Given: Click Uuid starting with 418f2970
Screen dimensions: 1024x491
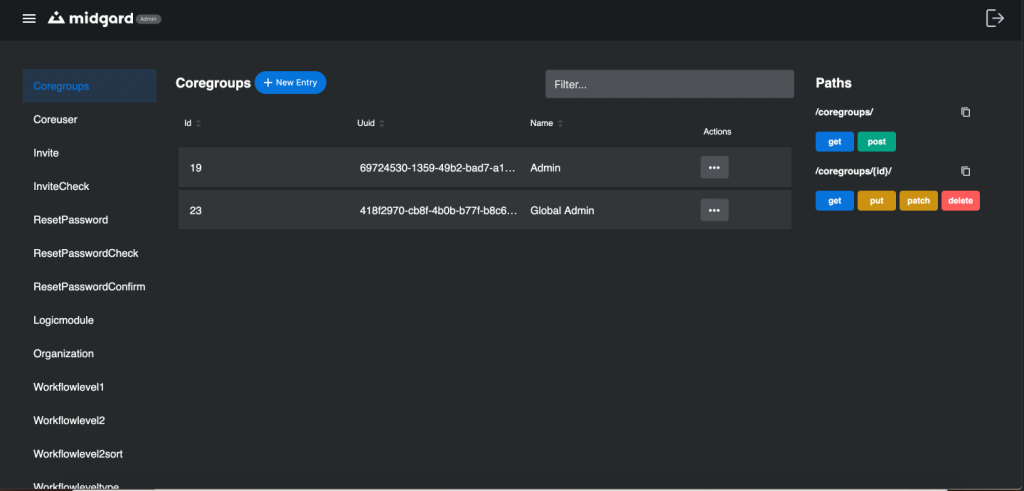Looking at the screenshot, I should (x=438, y=211).
